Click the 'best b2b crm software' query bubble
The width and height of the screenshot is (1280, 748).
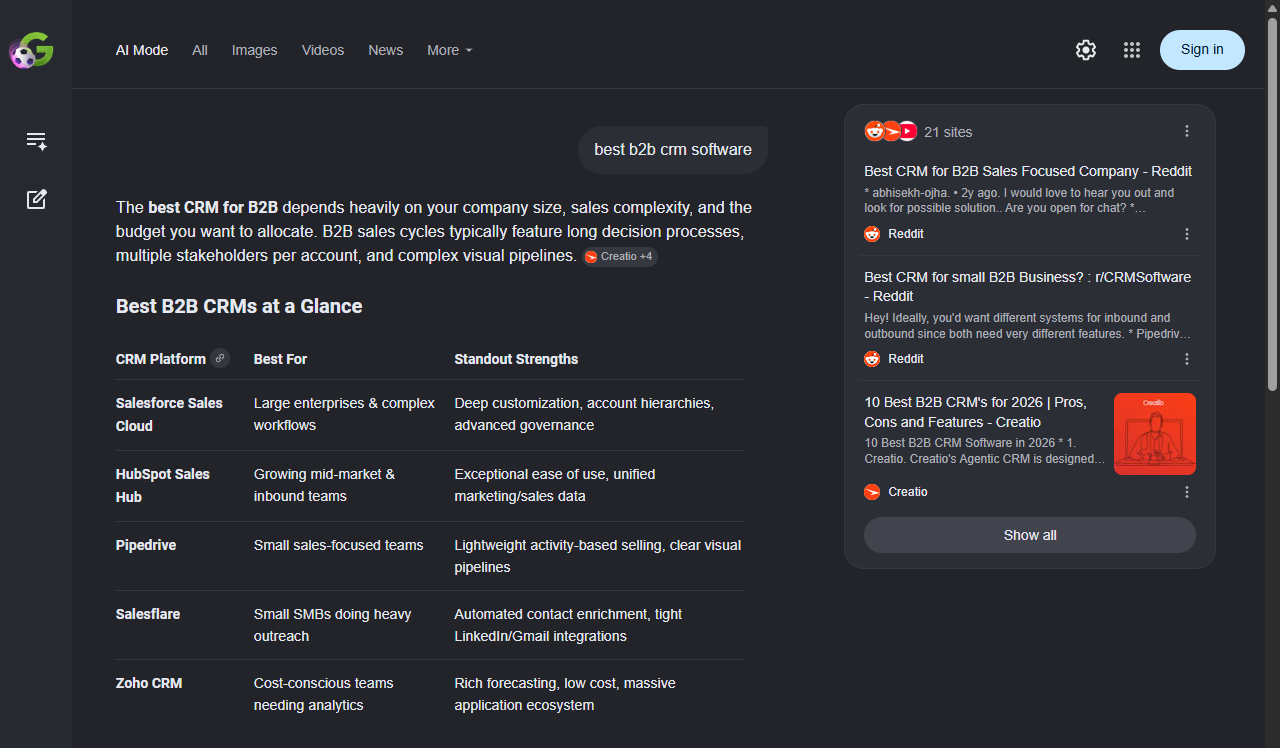click(x=673, y=150)
